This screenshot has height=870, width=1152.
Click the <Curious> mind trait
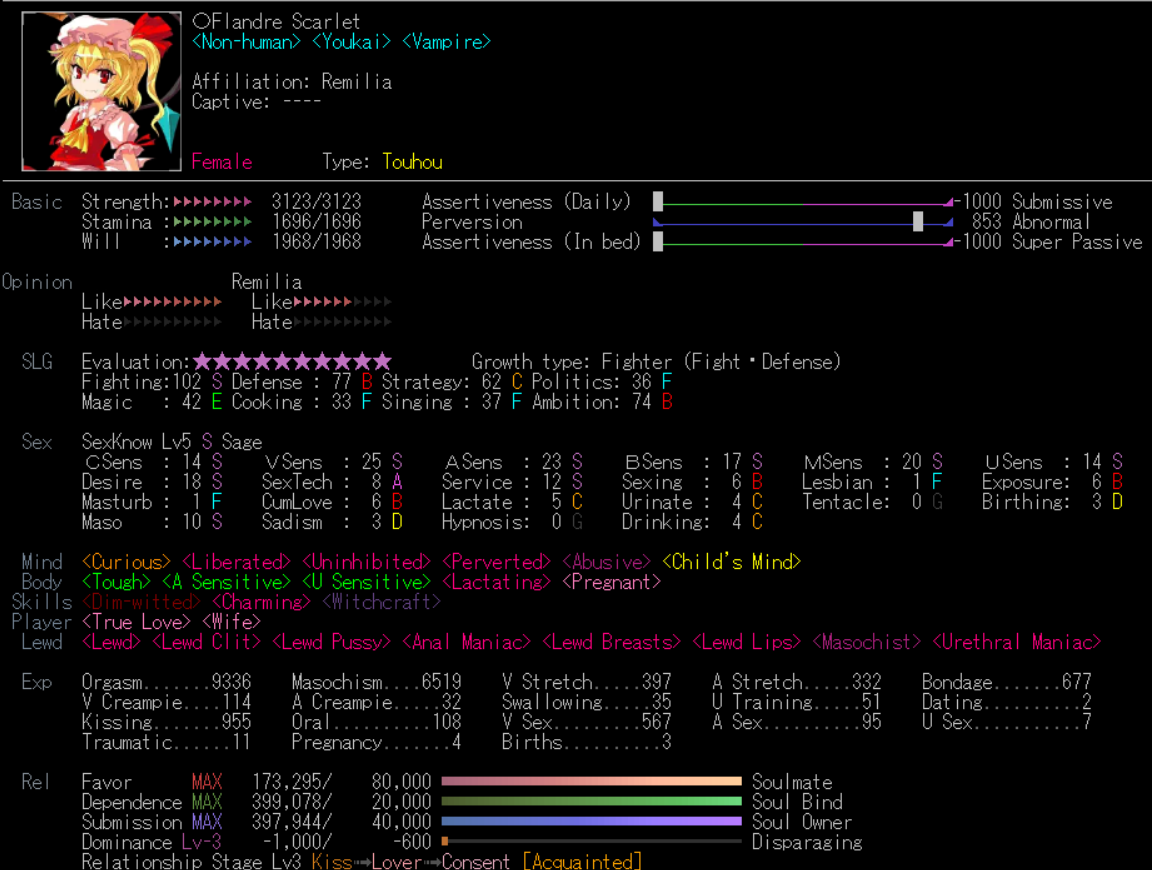click(x=126, y=562)
